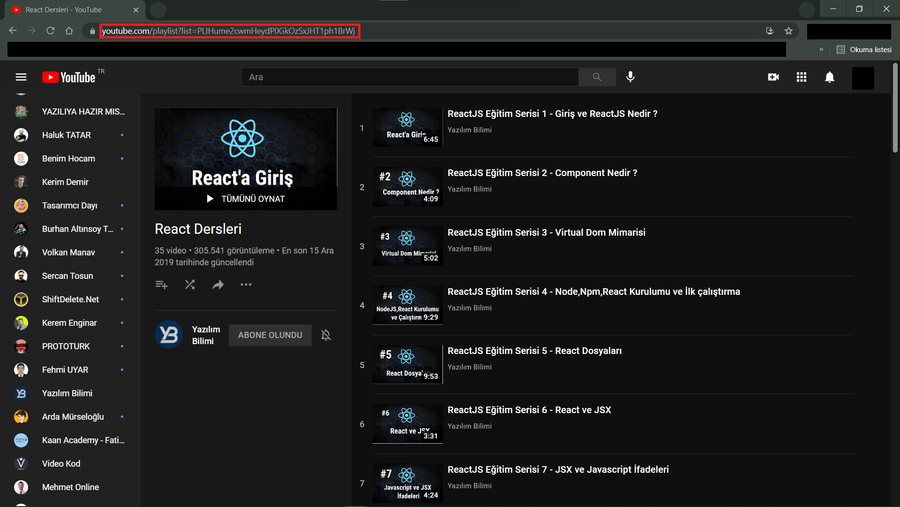This screenshot has height=507, width=900.
Task: Open video 2 Component Nedir
Action: [x=542, y=173]
